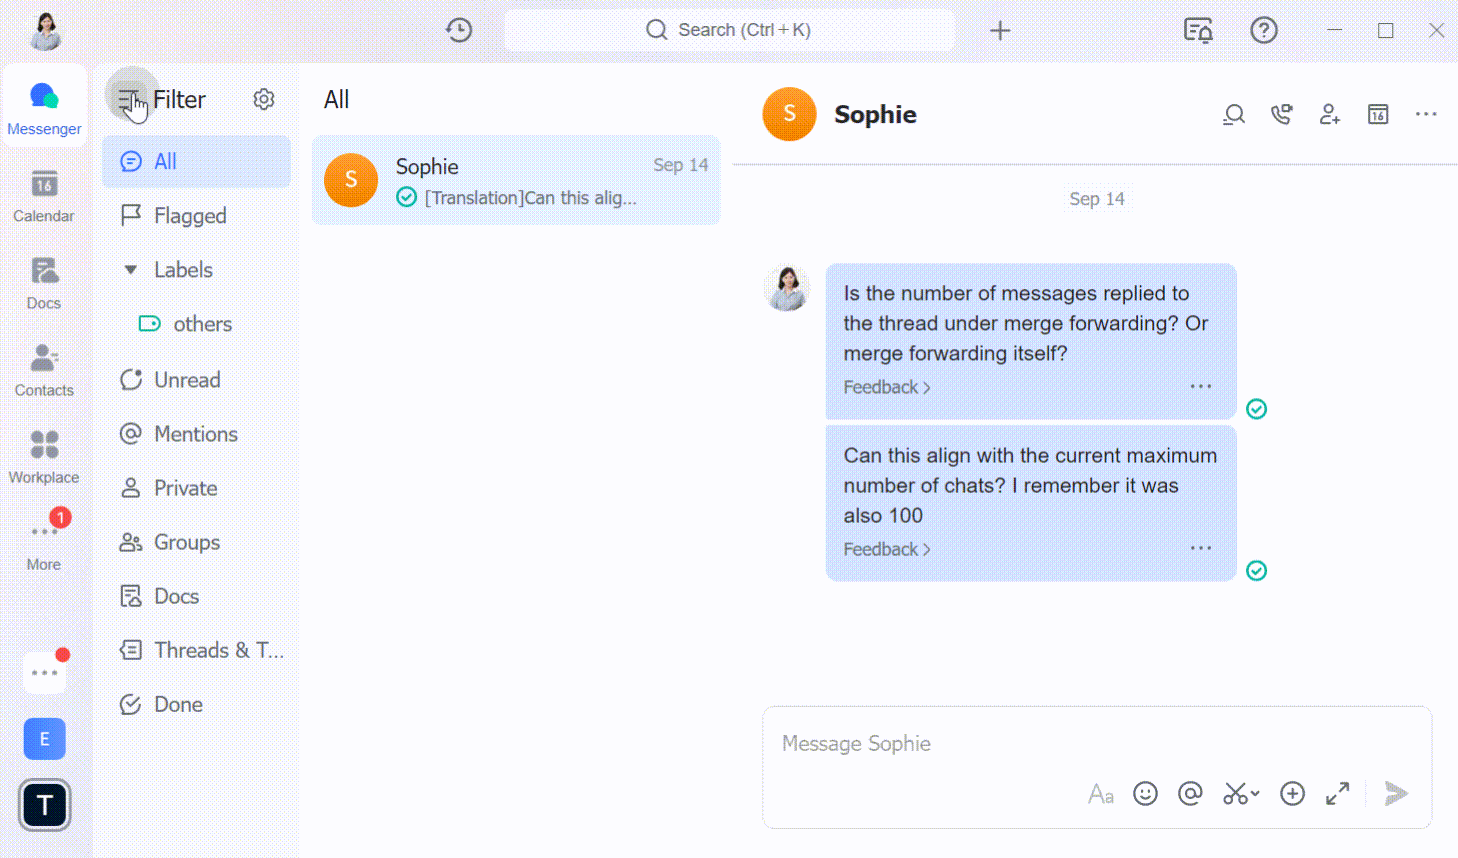Open text formatting with the Aa icon
This screenshot has height=858, width=1458.
click(1100, 793)
